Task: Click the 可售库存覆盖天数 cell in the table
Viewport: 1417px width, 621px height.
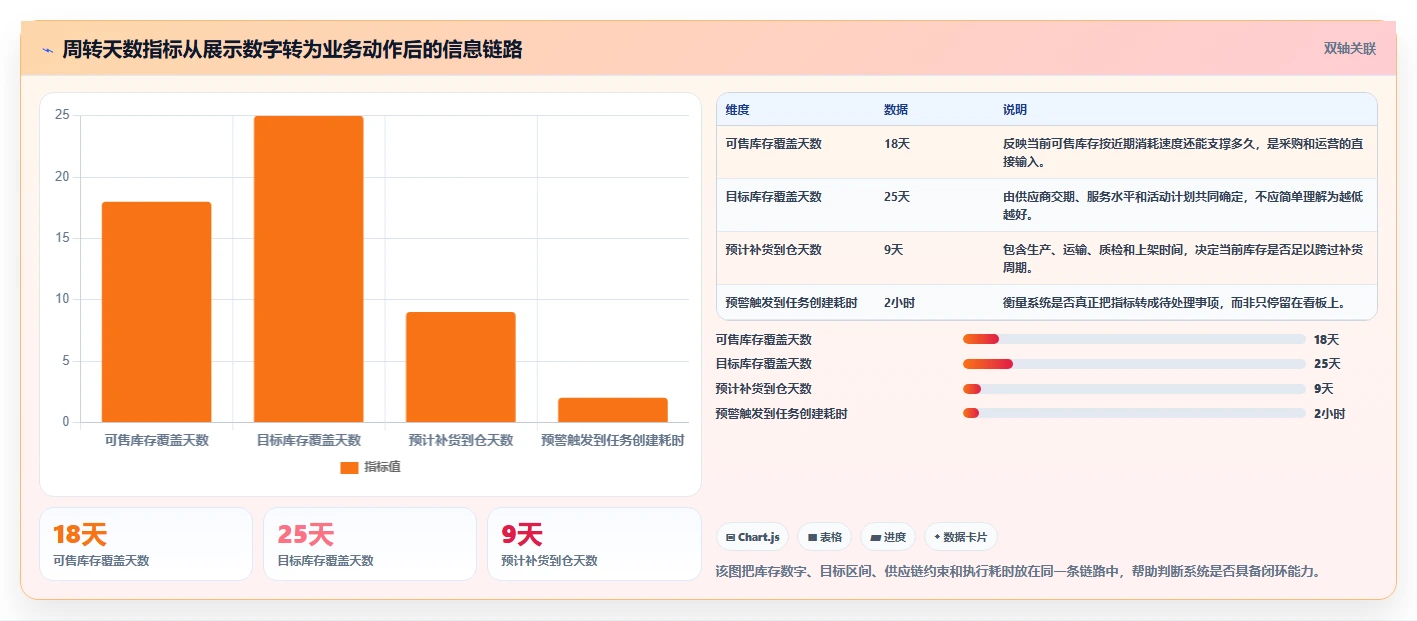Action: pyautogui.click(x=774, y=144)
